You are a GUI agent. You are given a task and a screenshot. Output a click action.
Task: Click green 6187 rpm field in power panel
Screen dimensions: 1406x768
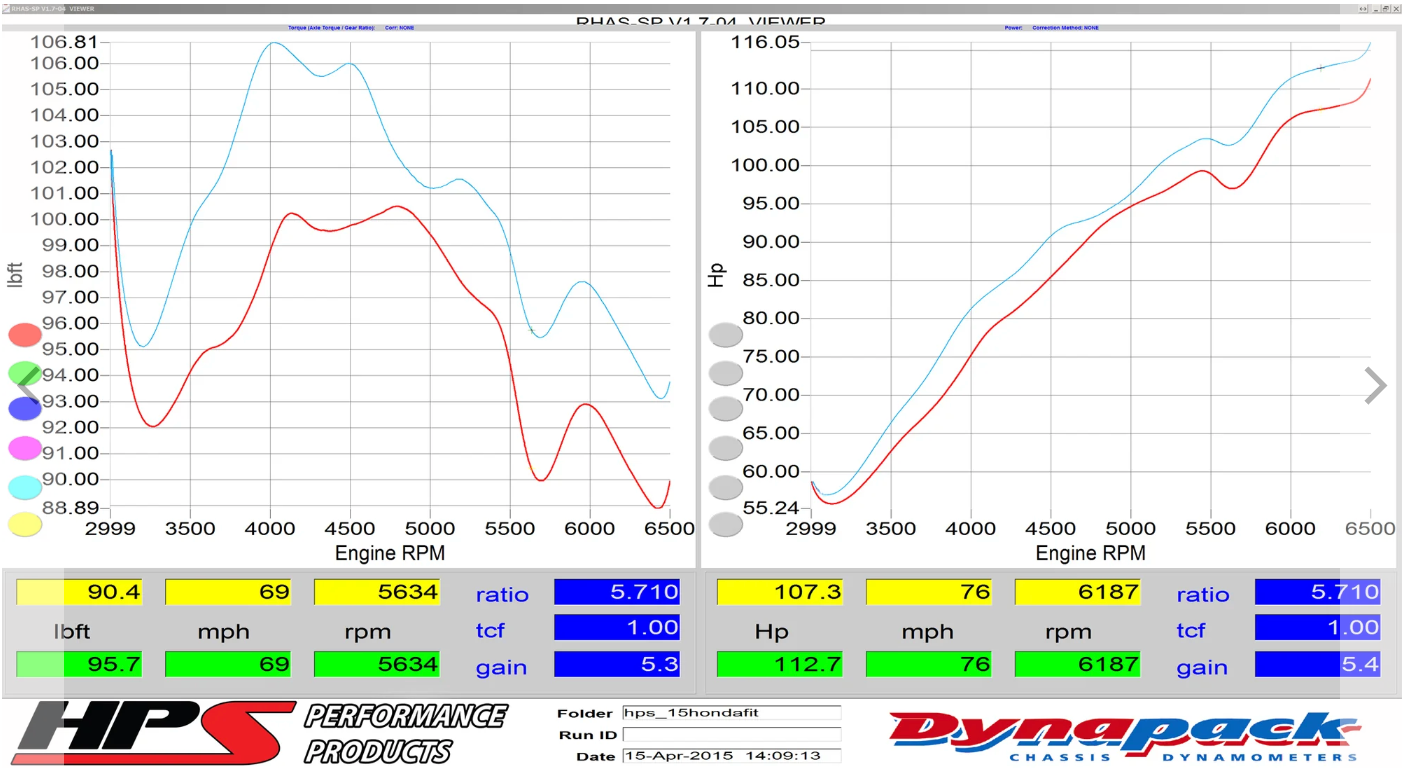click(1078, 664)
